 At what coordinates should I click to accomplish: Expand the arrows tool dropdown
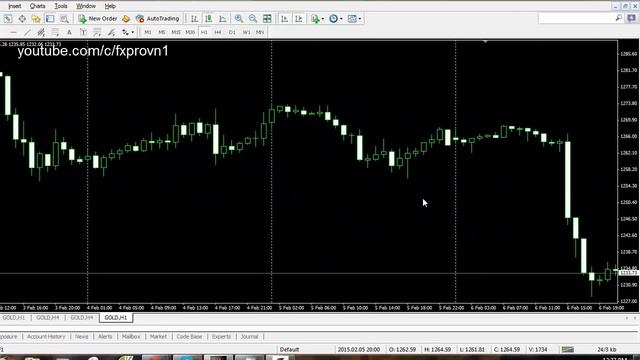(133, 33)
